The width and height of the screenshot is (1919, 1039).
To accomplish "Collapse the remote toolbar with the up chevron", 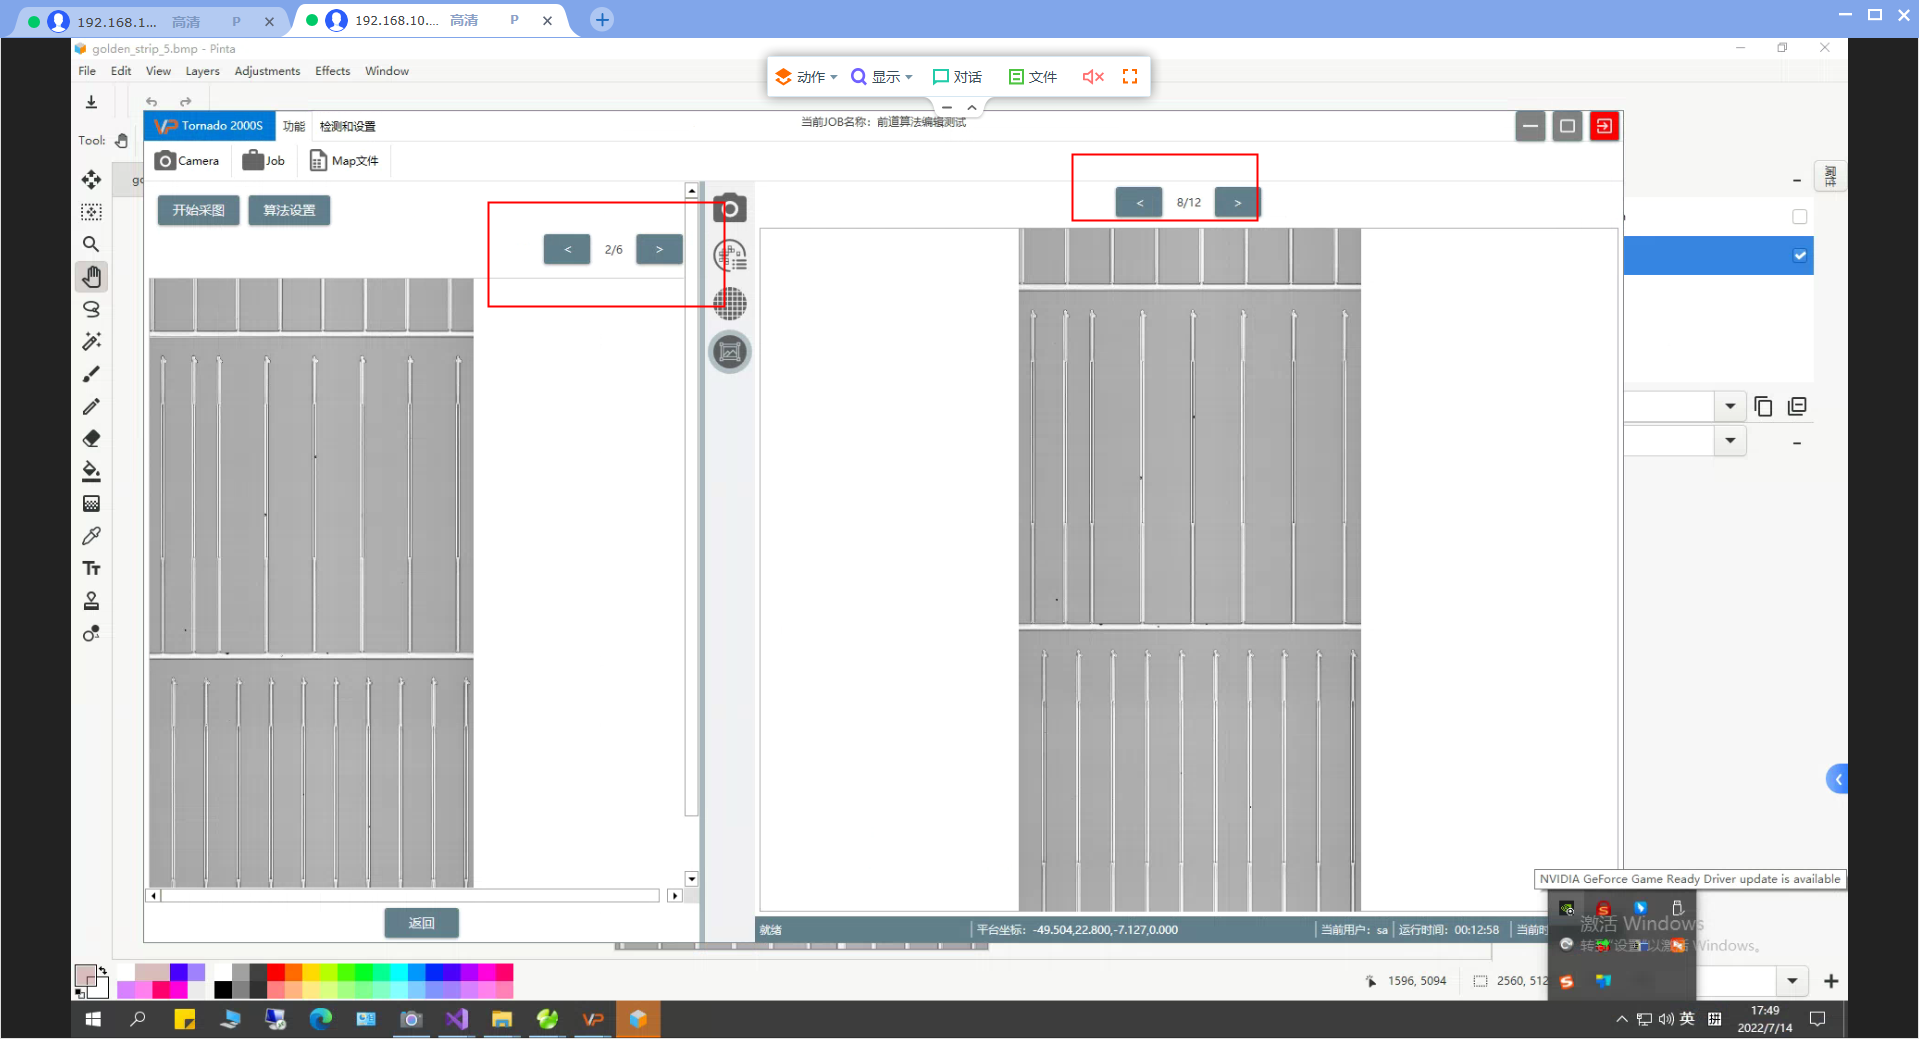I will [972, 107].
